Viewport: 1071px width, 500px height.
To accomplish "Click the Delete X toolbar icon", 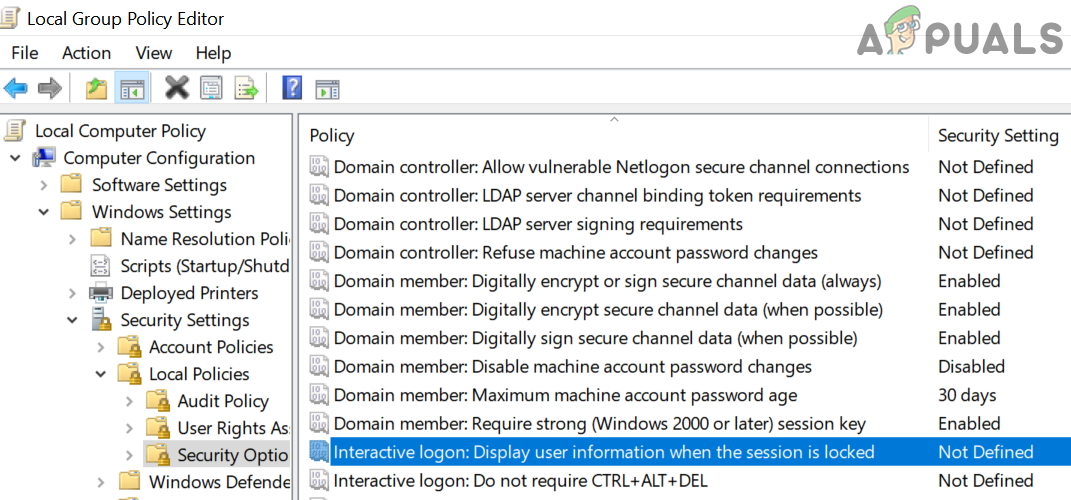I will click(x=177, y=89).
